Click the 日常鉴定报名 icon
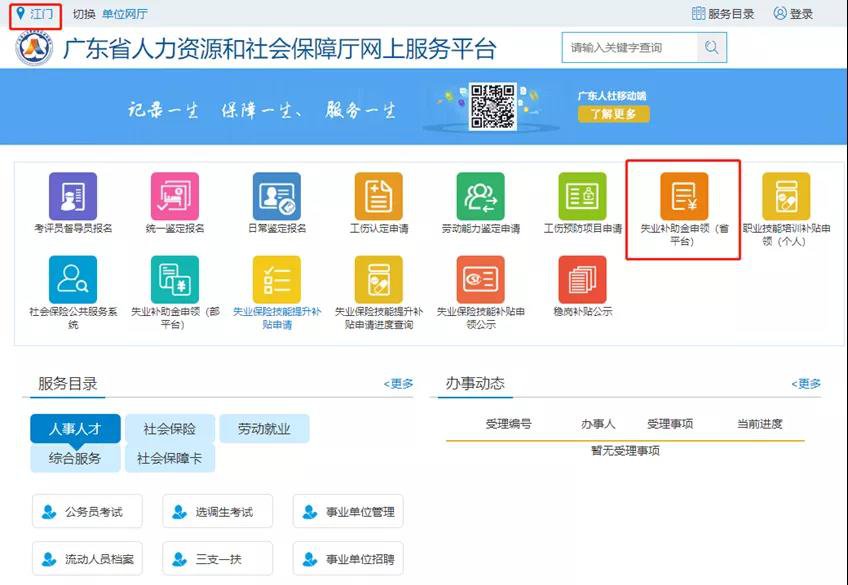848x585 pixels. tap(277, 197)
